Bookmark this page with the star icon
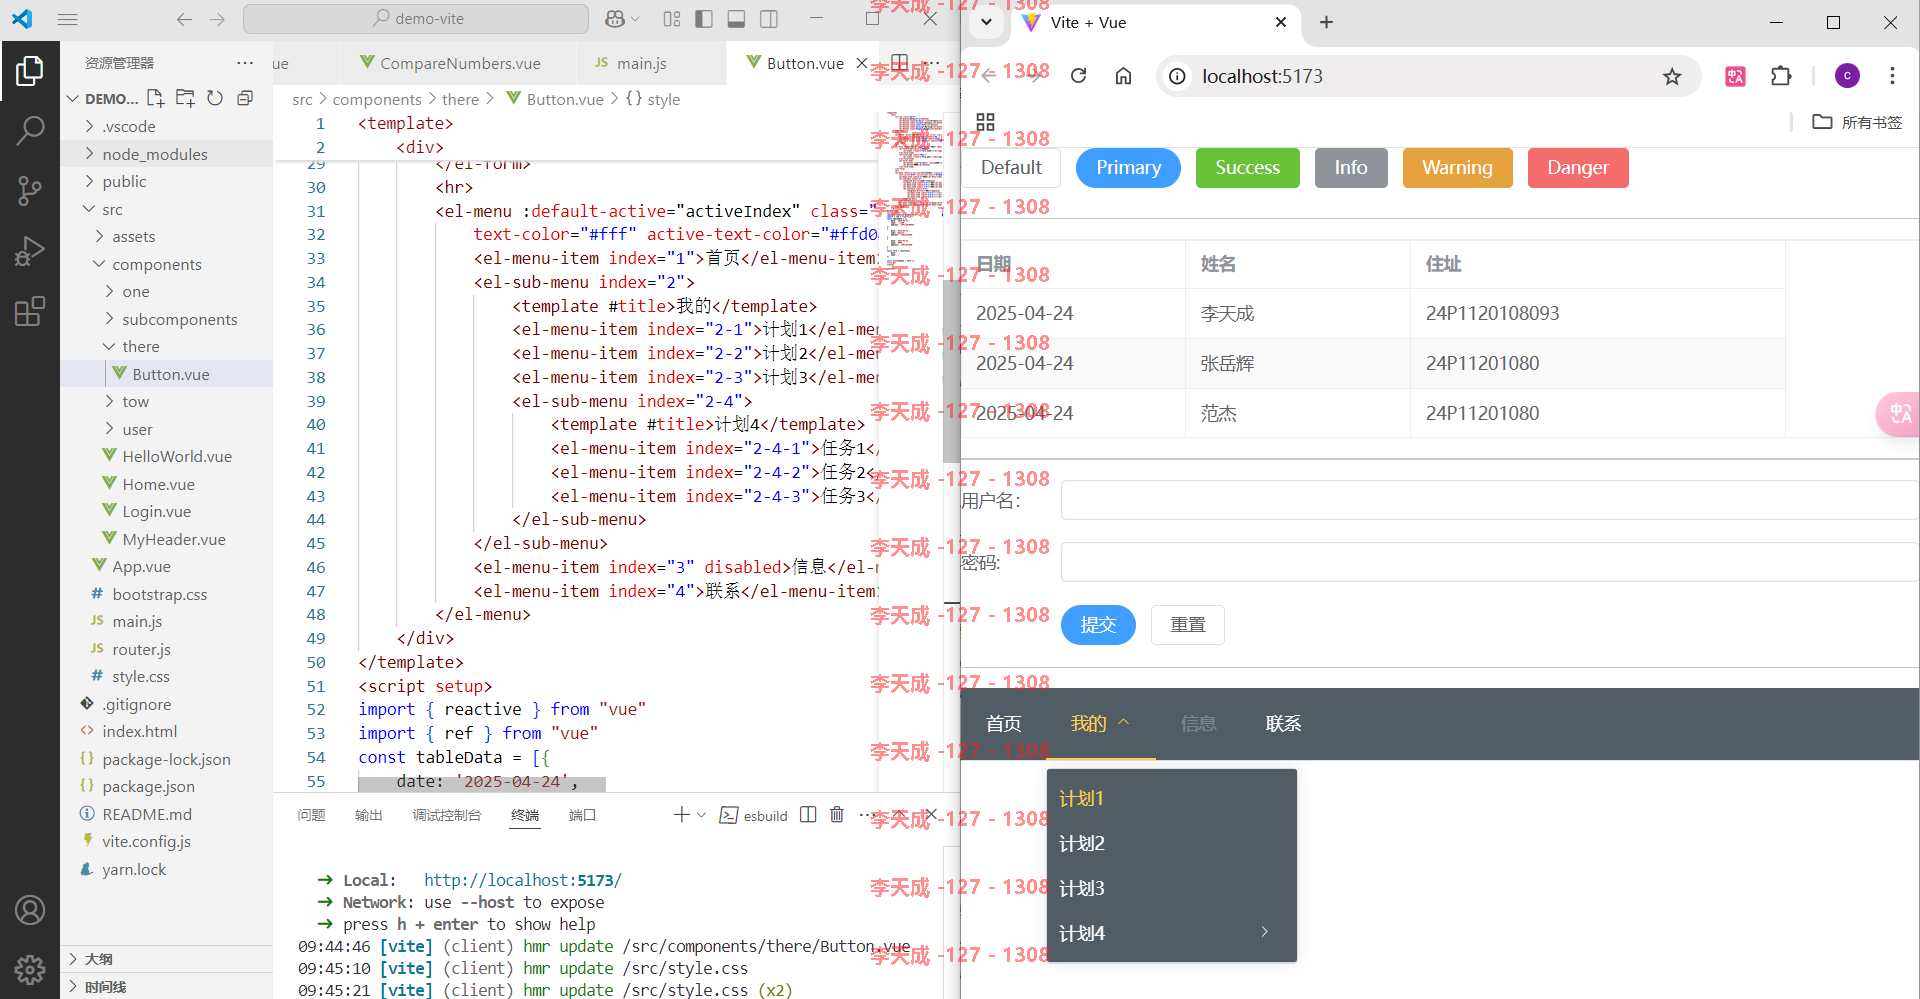This screenshot has width=1920, height=999. (1672, 76)
